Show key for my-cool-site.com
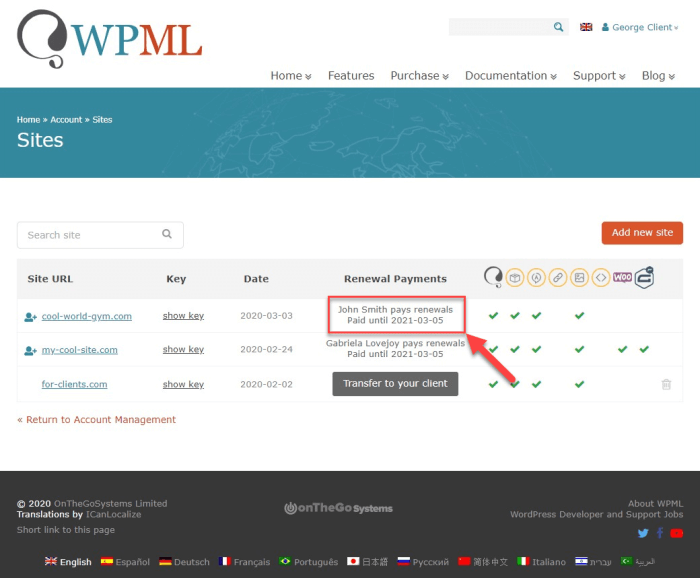This screenshot has width=700, height=578. [183, 349]
